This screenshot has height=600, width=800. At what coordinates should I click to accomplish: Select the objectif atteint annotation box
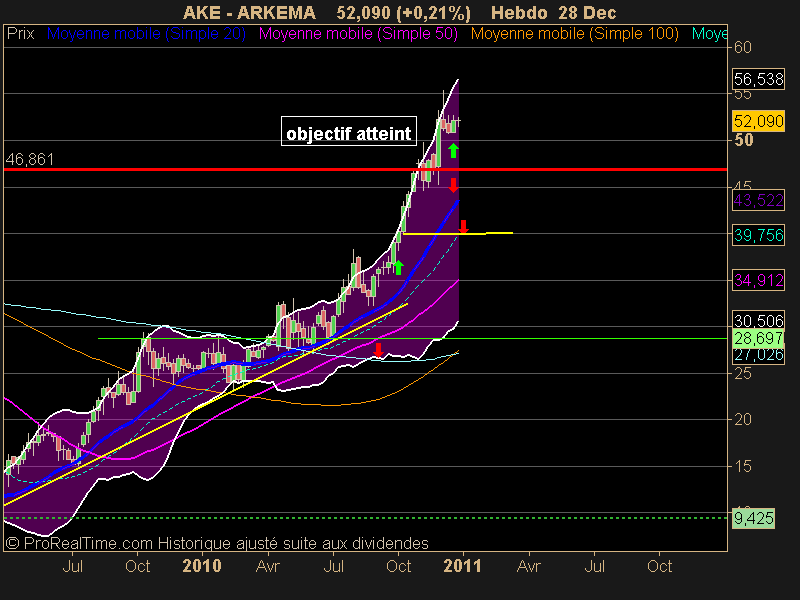pos(349,131)
